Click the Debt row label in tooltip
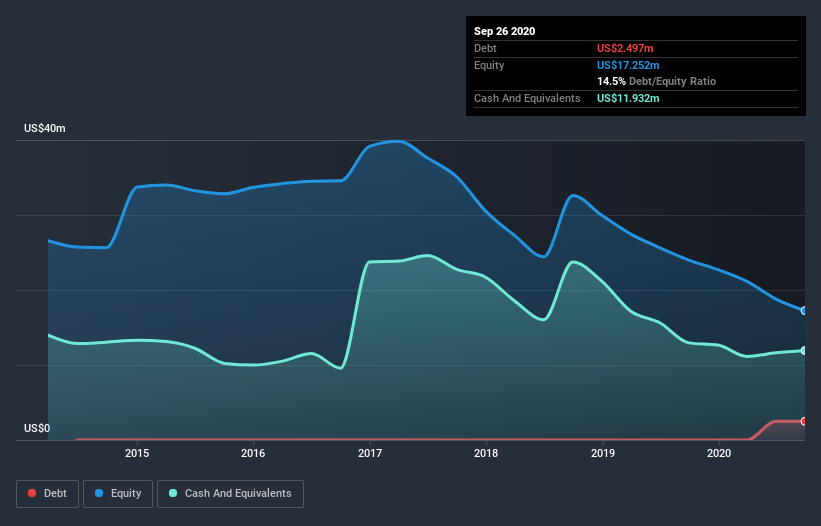Viewport: 821px width, 526px height. pyautogui.click(x=485, y=48)
